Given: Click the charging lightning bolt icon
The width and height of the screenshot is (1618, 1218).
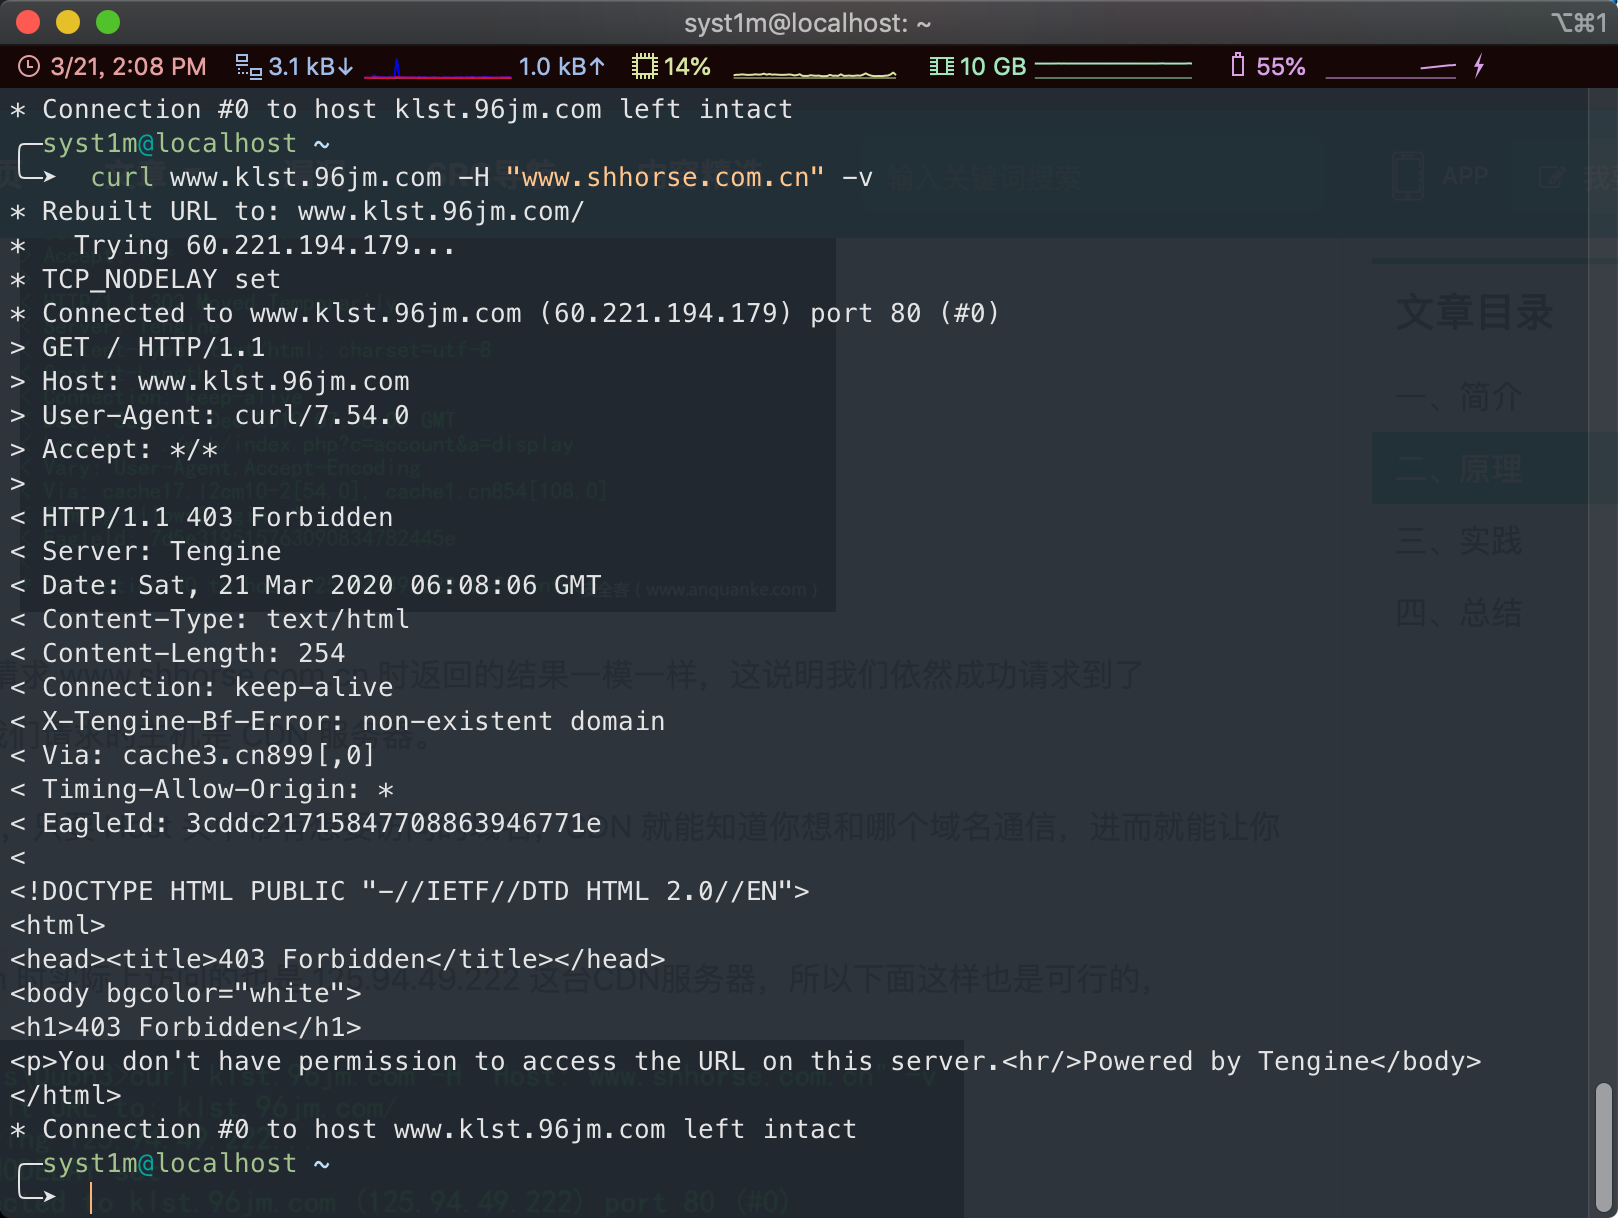Looking at the screenshot, I should coord(1479,67).
